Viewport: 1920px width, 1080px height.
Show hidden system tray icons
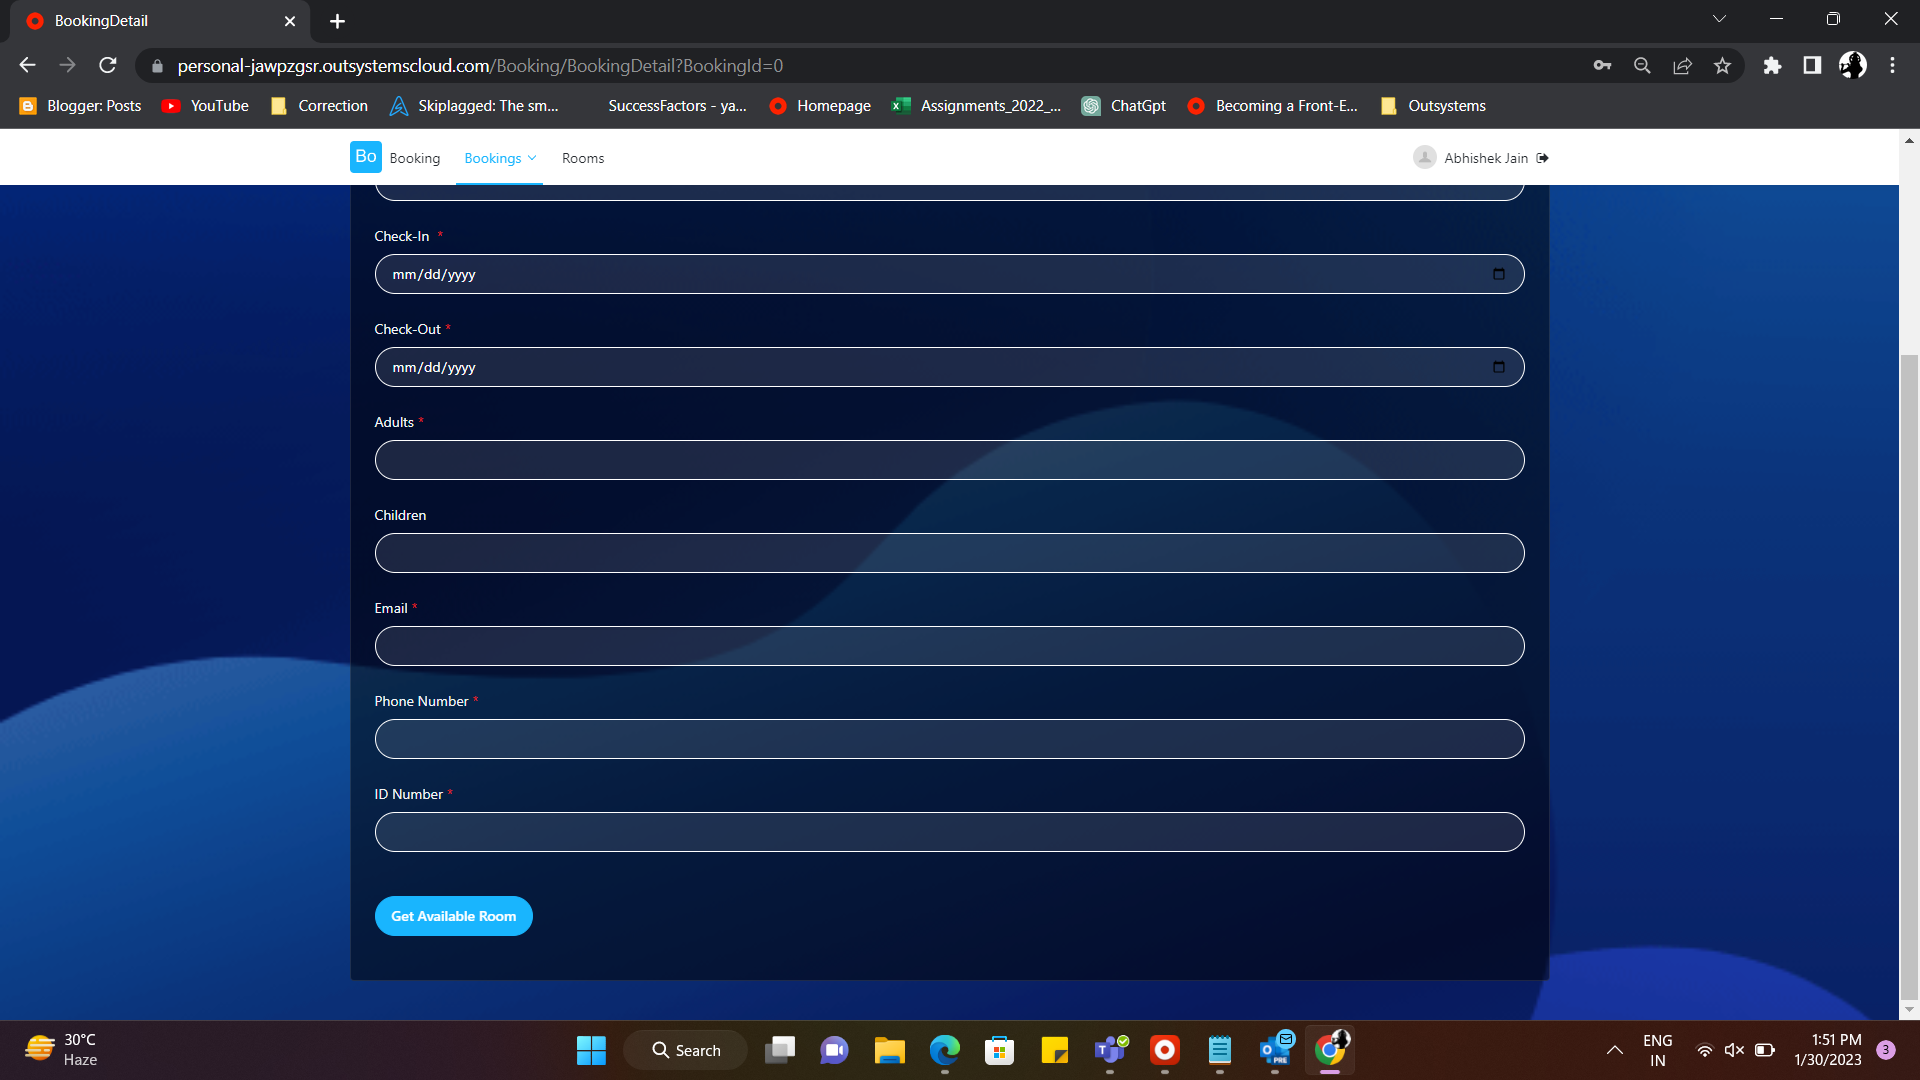pos(1614,1050)
